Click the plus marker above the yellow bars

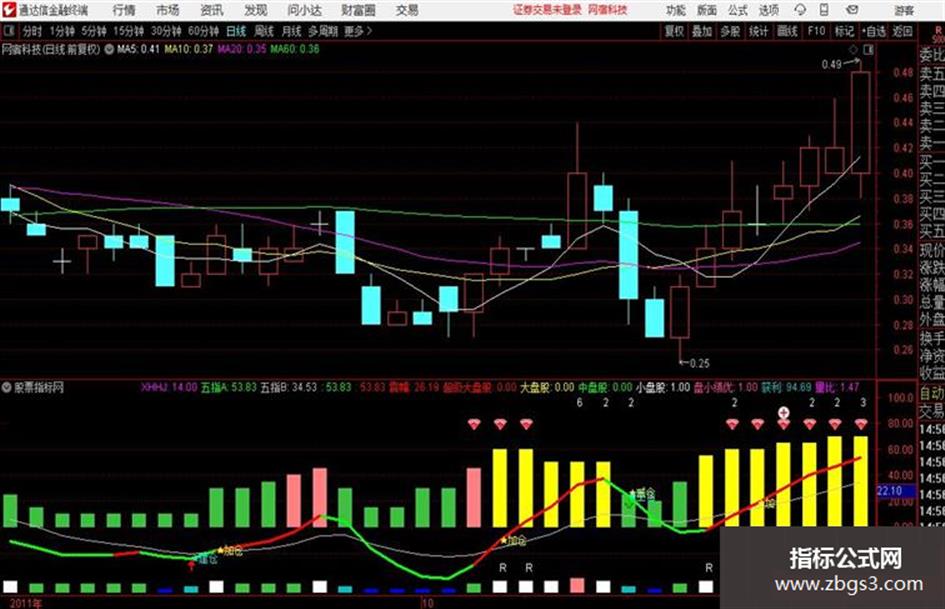(x=783, y=413)
